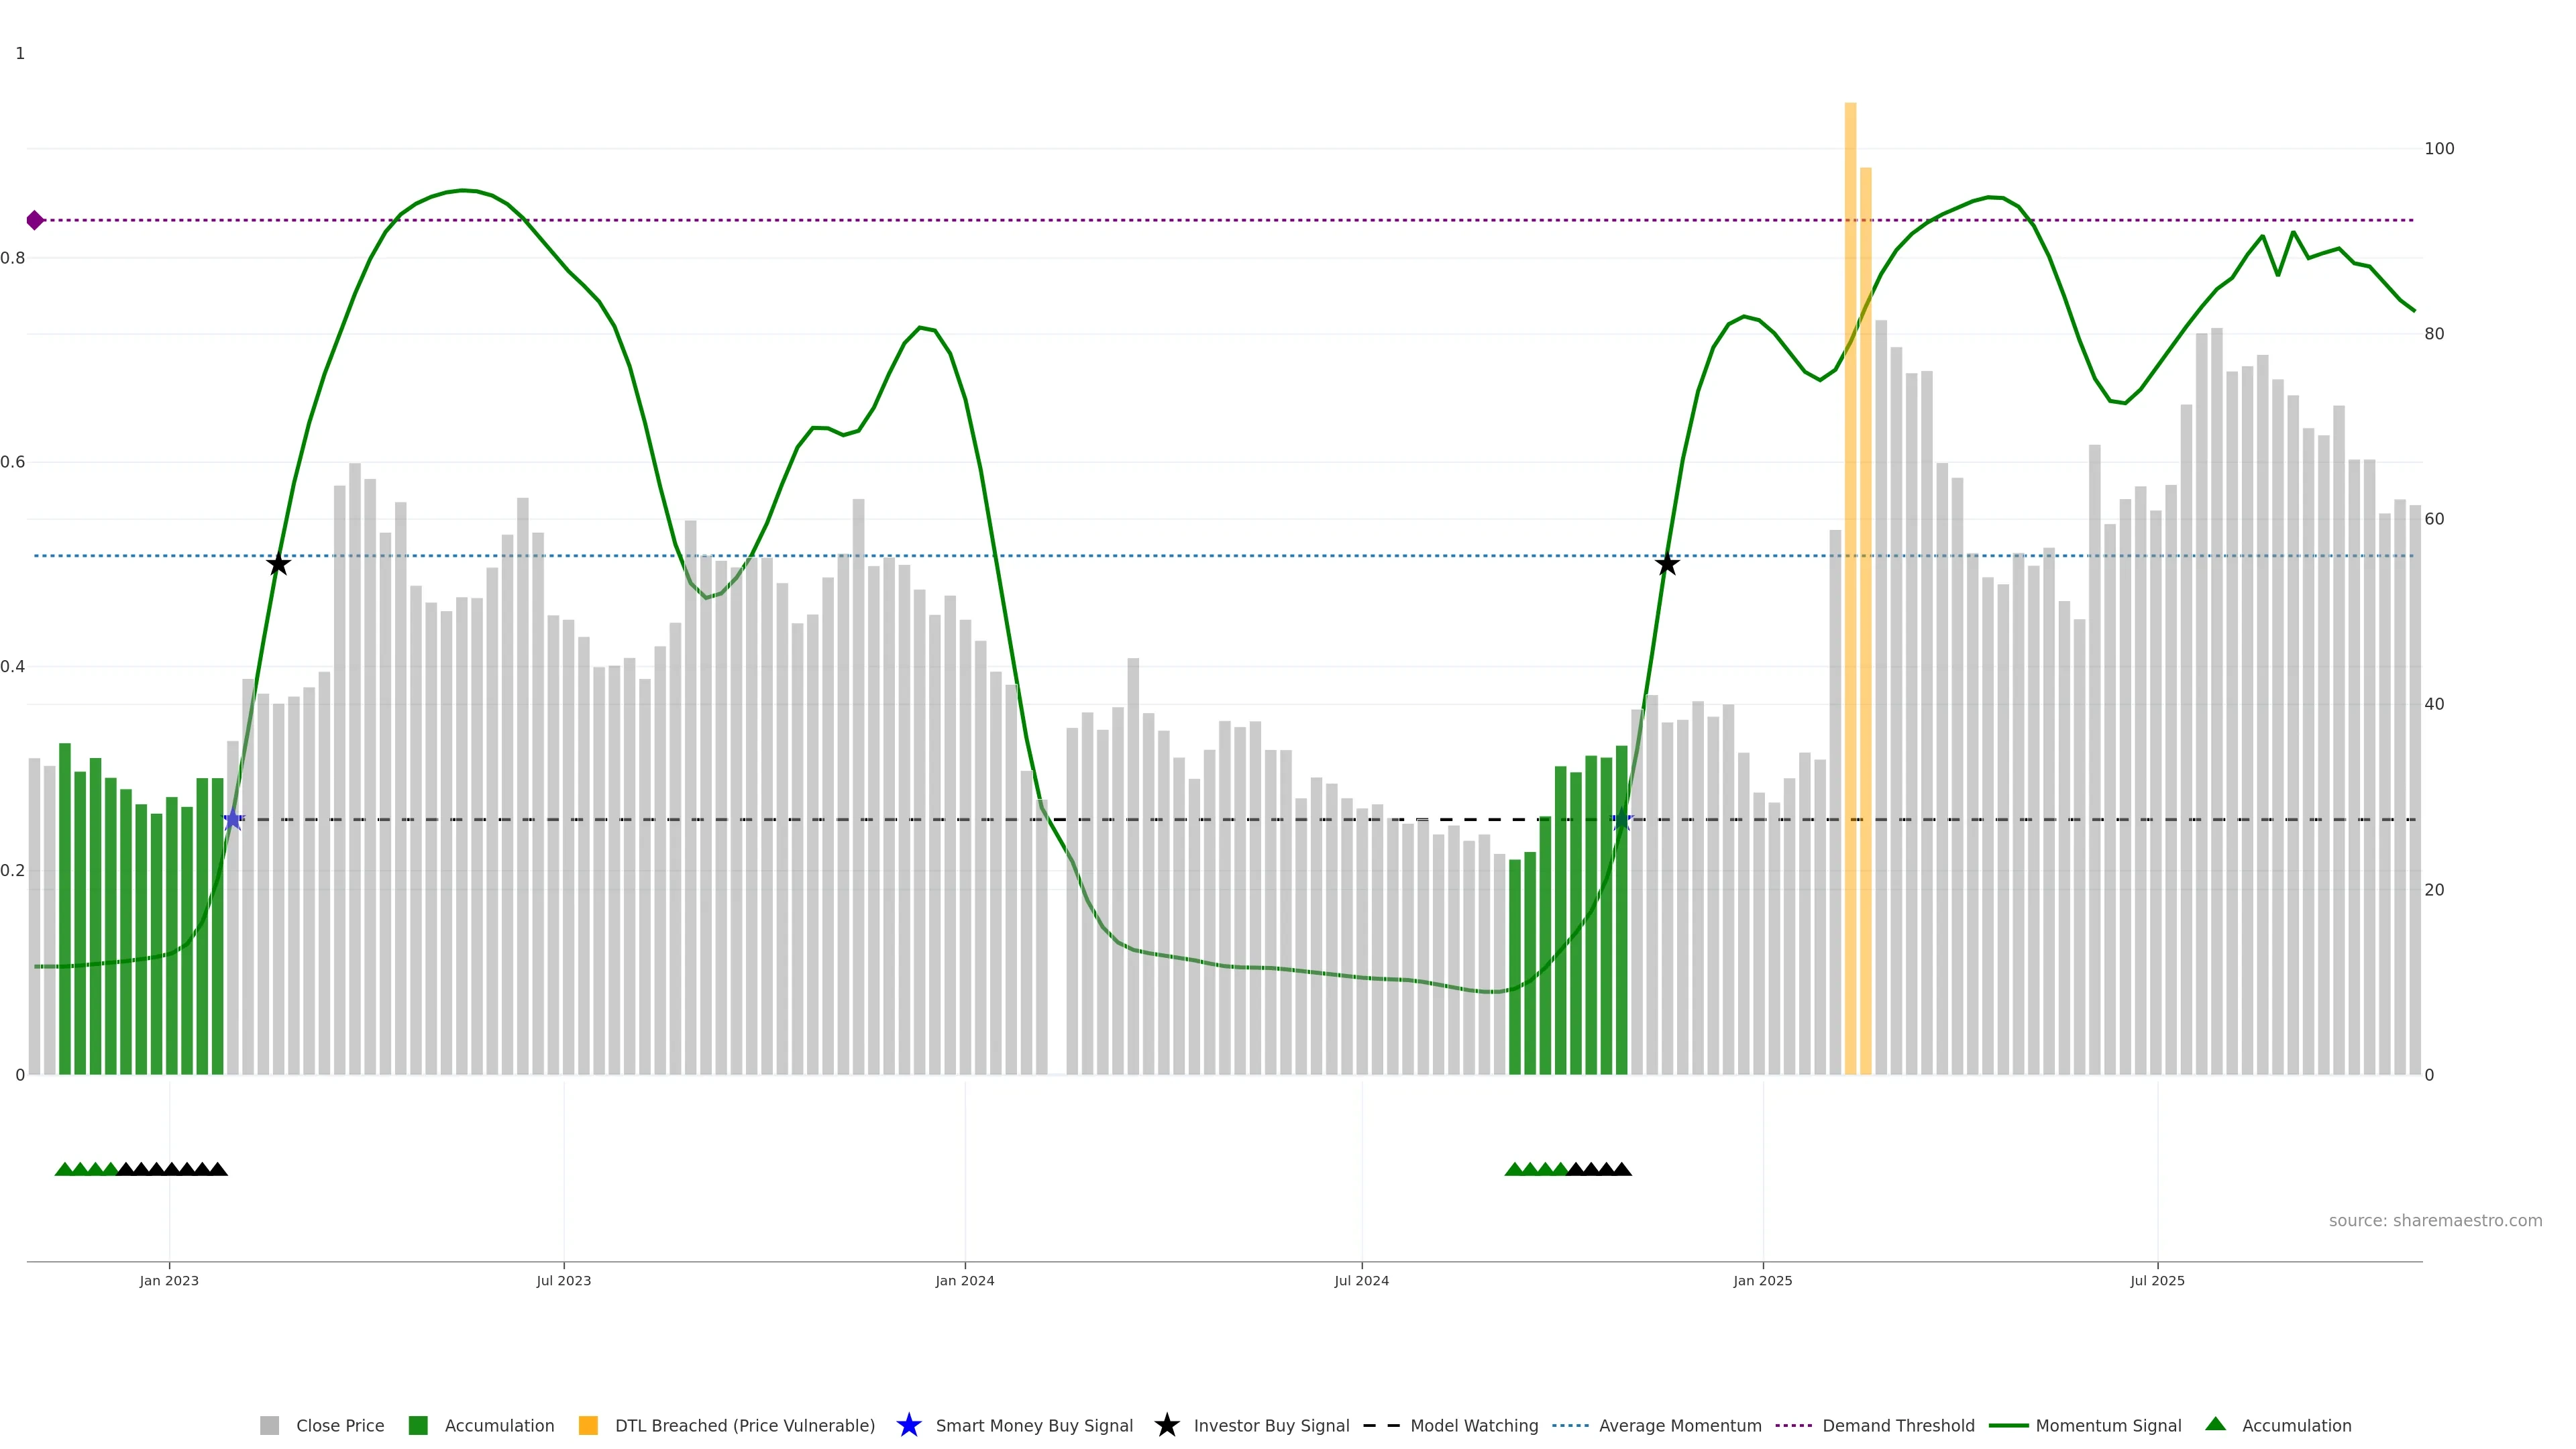Click the black Investor Buy Signal legend star
This screenshot has width=2576, height=1449.
click(1166, 1425)
